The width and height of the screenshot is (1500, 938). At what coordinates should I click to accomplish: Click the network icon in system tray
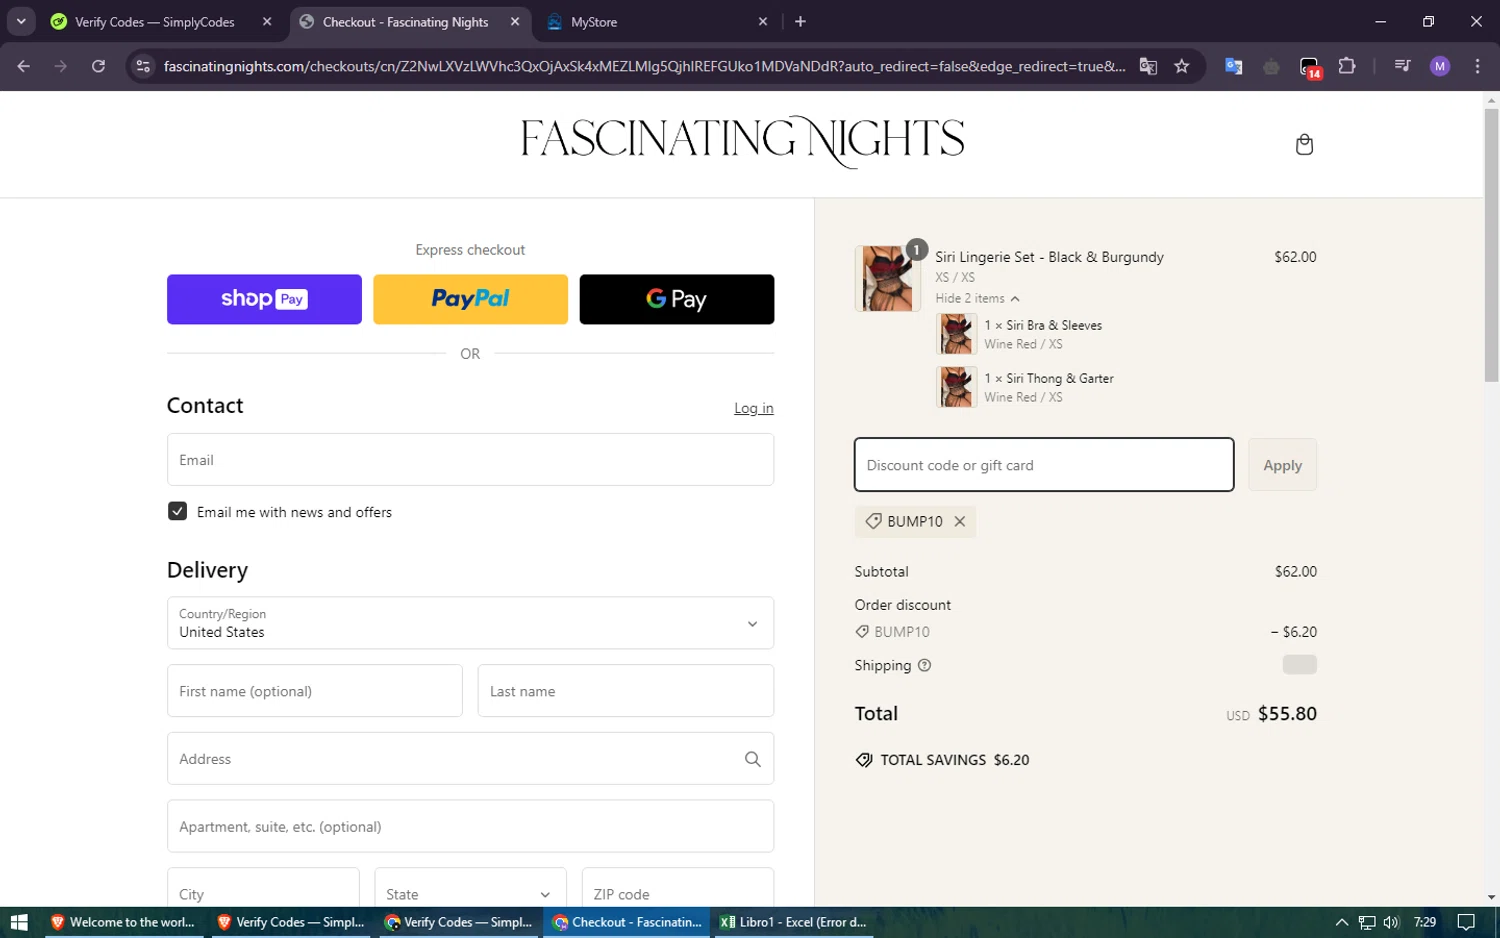coord(1367,922)
